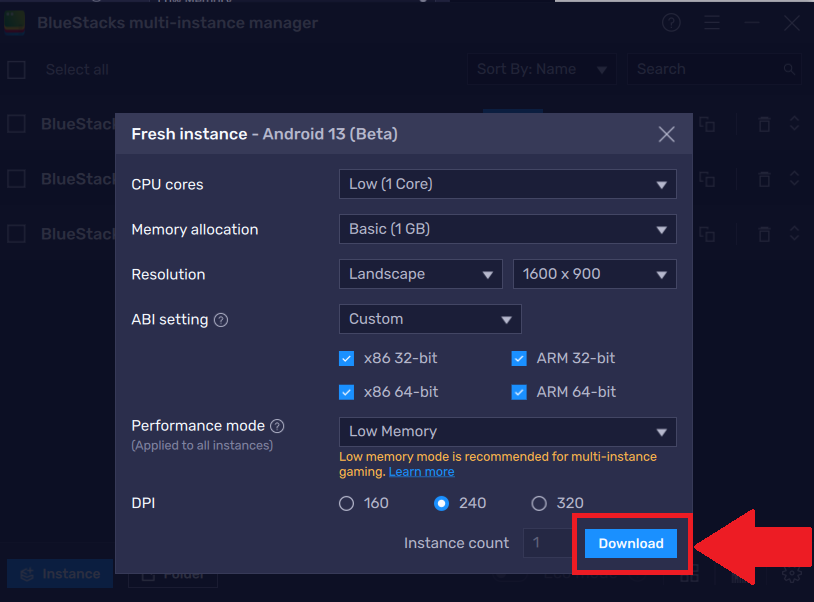Disable the x86 64-bit checkbox

[x=346, y=392]
